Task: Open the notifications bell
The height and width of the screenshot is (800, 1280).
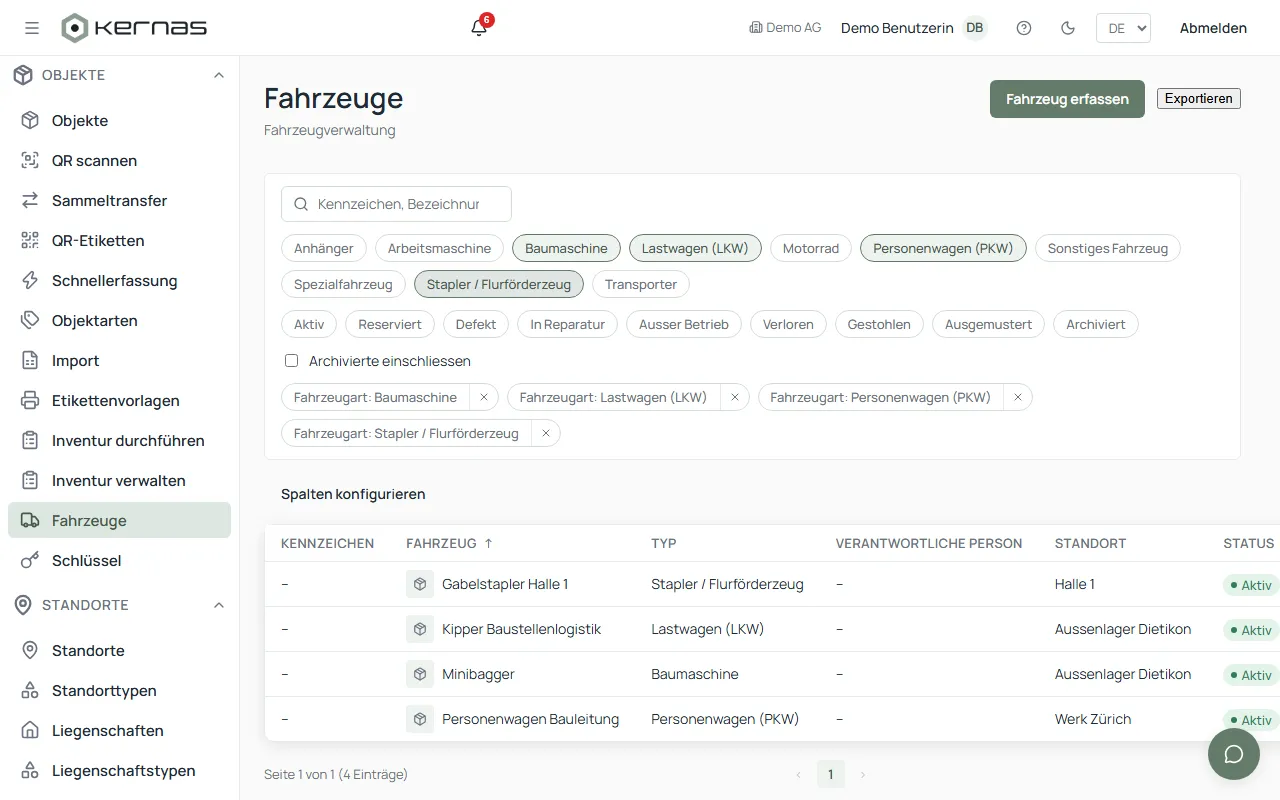Action: tap(479, 28)
